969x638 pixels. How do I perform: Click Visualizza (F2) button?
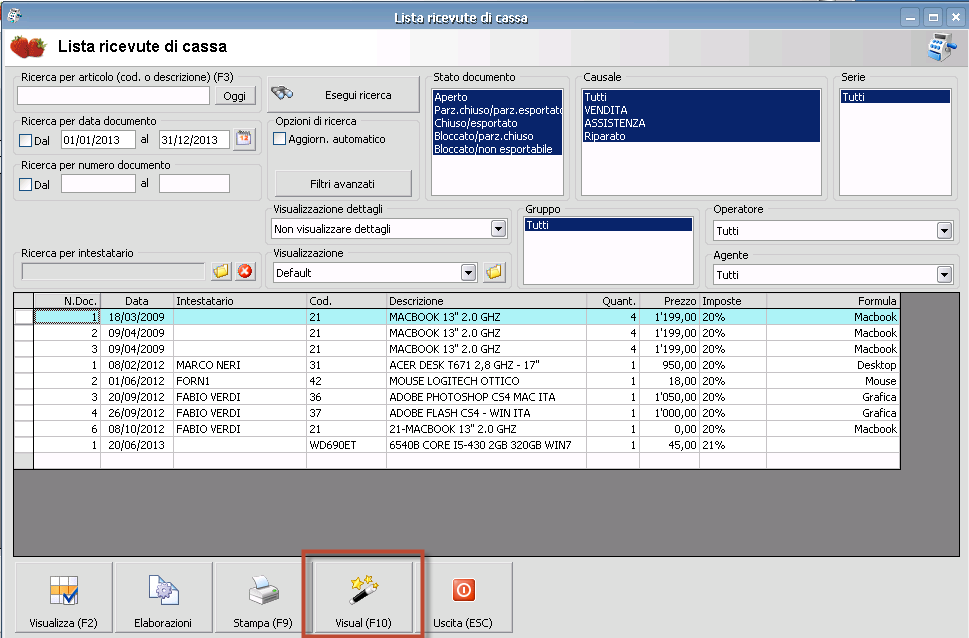(63, 597)
